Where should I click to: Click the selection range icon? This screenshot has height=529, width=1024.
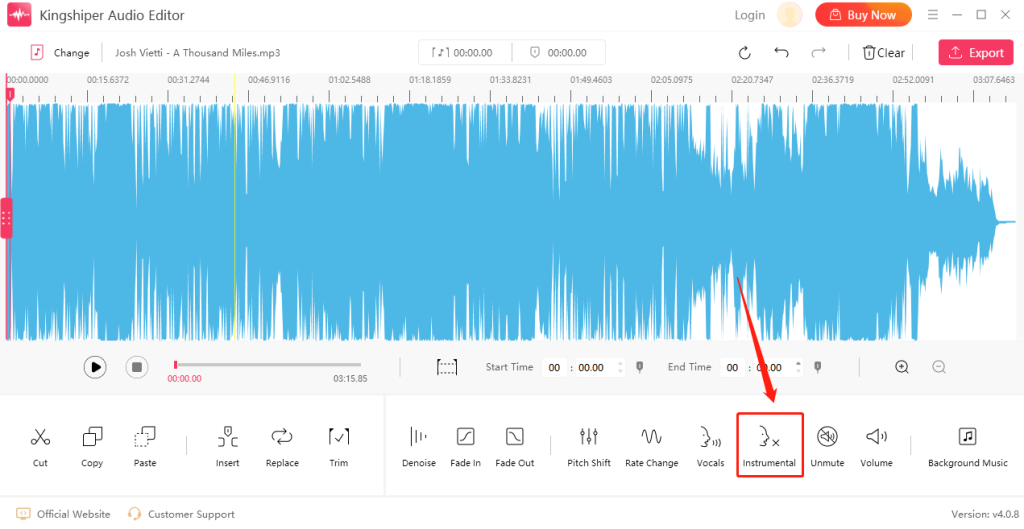click(x=447, y=367)
